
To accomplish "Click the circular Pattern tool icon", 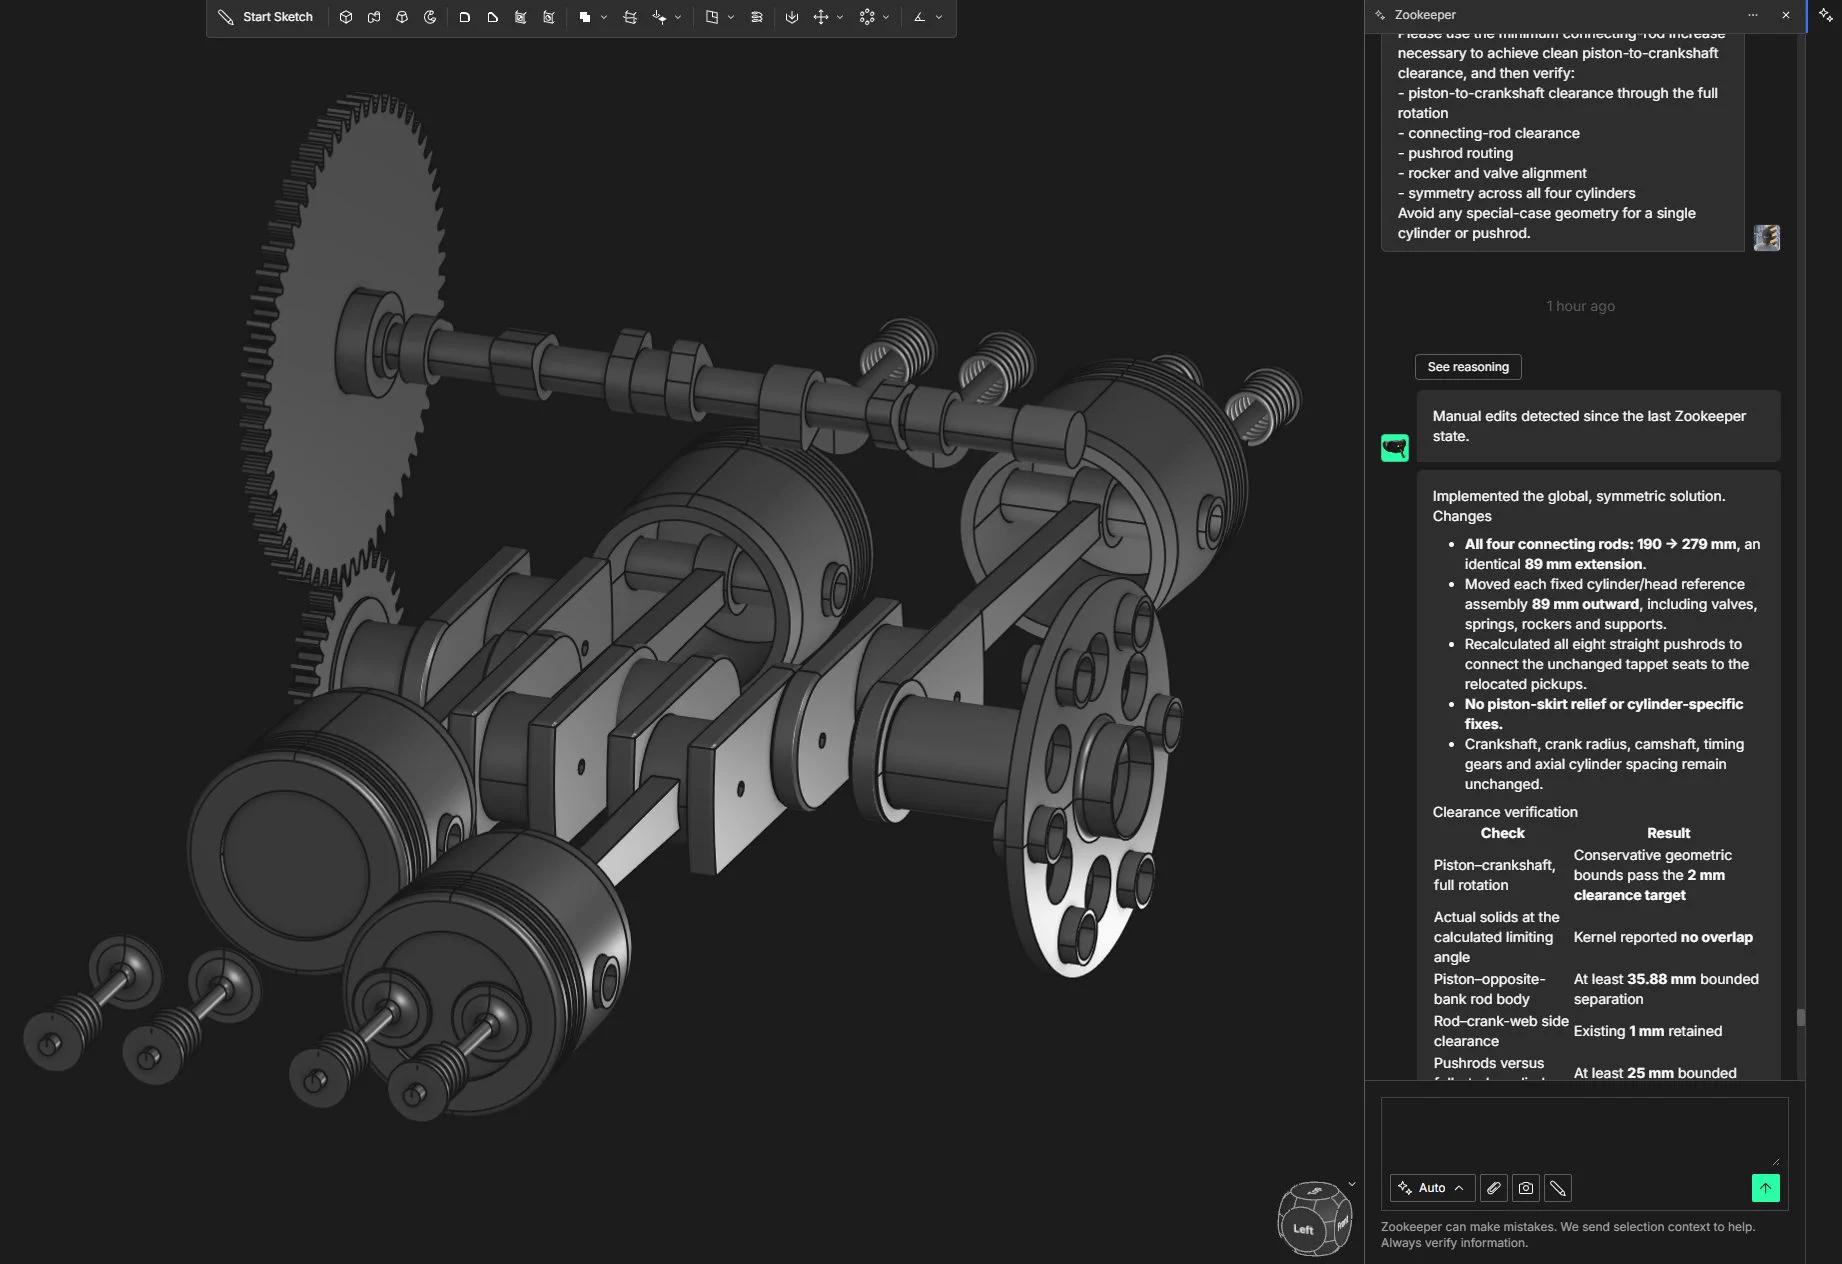I will pyautogui.click(x=867, y=17).
